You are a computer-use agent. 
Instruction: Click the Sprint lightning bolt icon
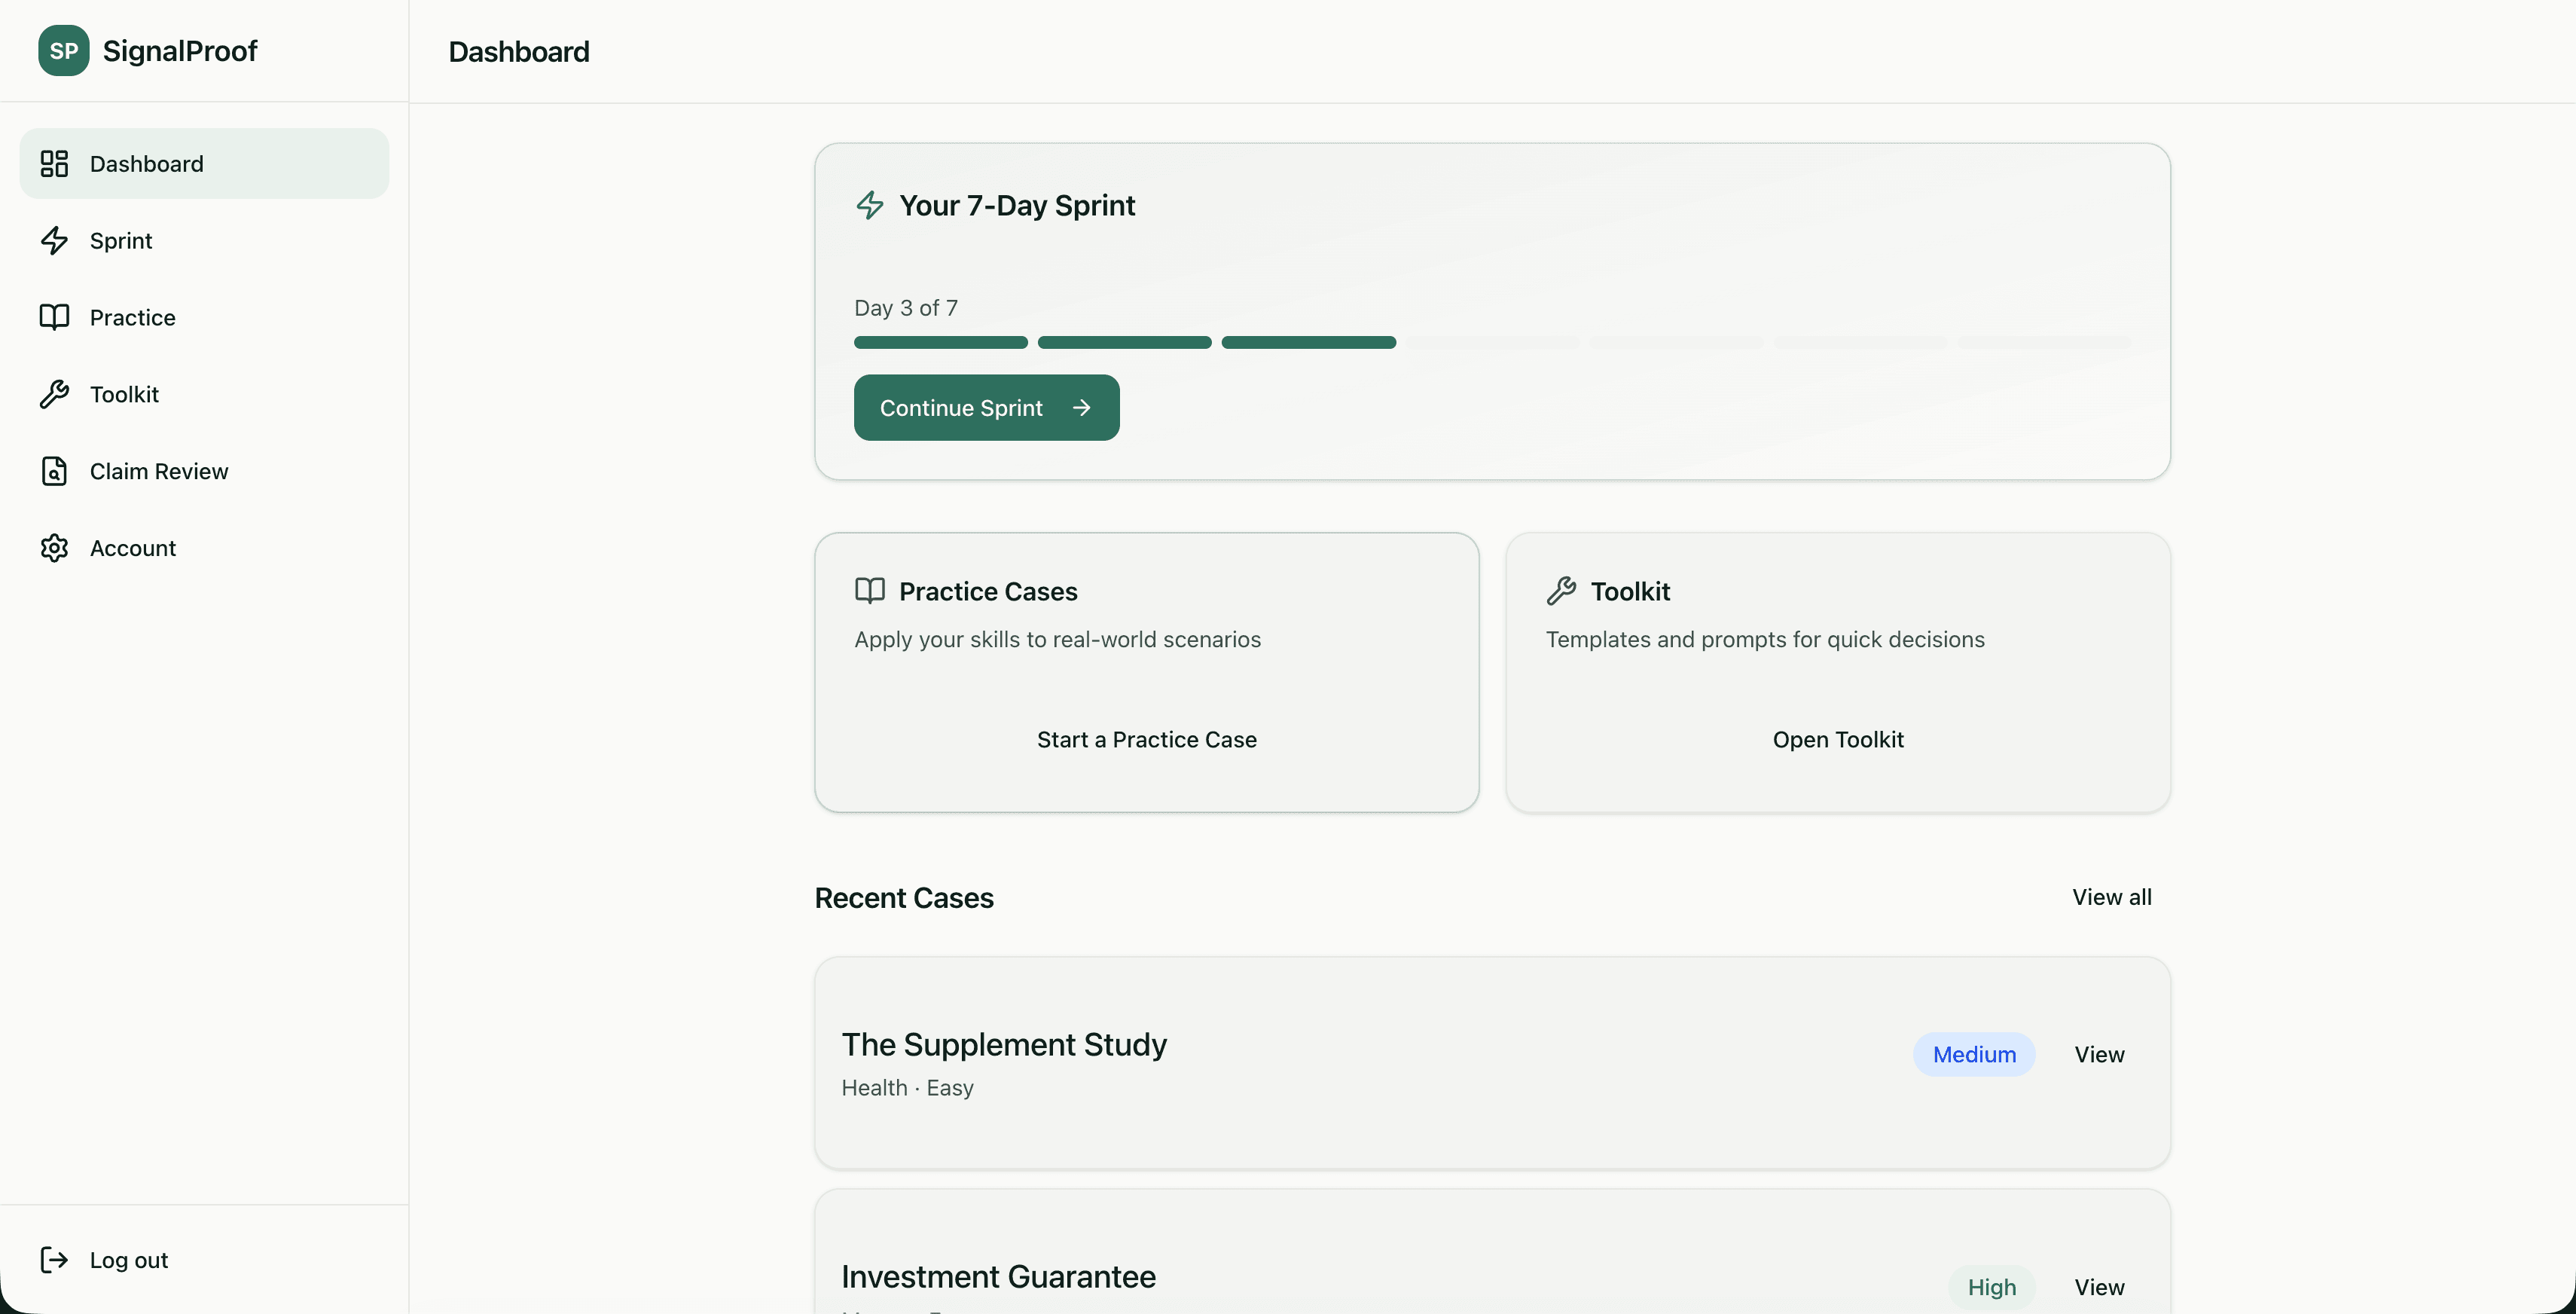pyautogui.click(x=55, y=240)
